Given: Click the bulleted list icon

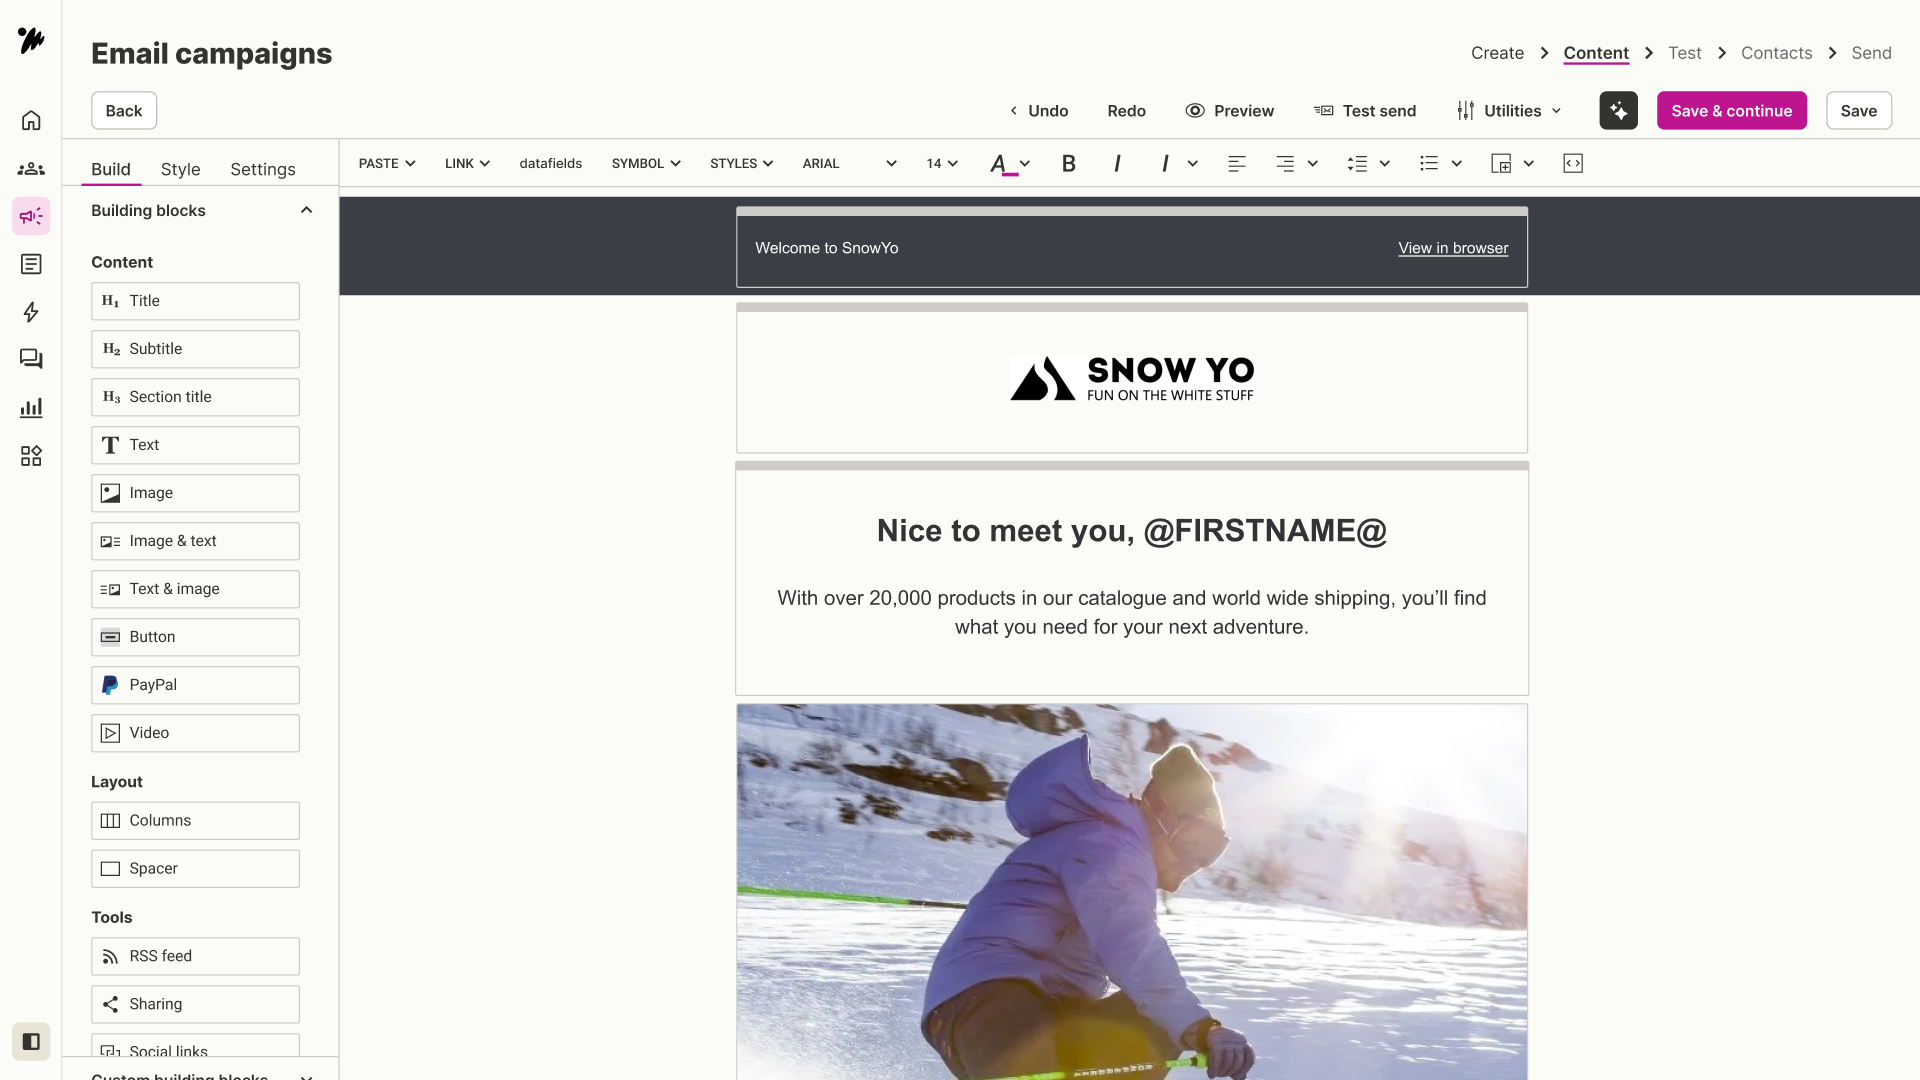Looking at the screenshot, I should click(1429, 164).
